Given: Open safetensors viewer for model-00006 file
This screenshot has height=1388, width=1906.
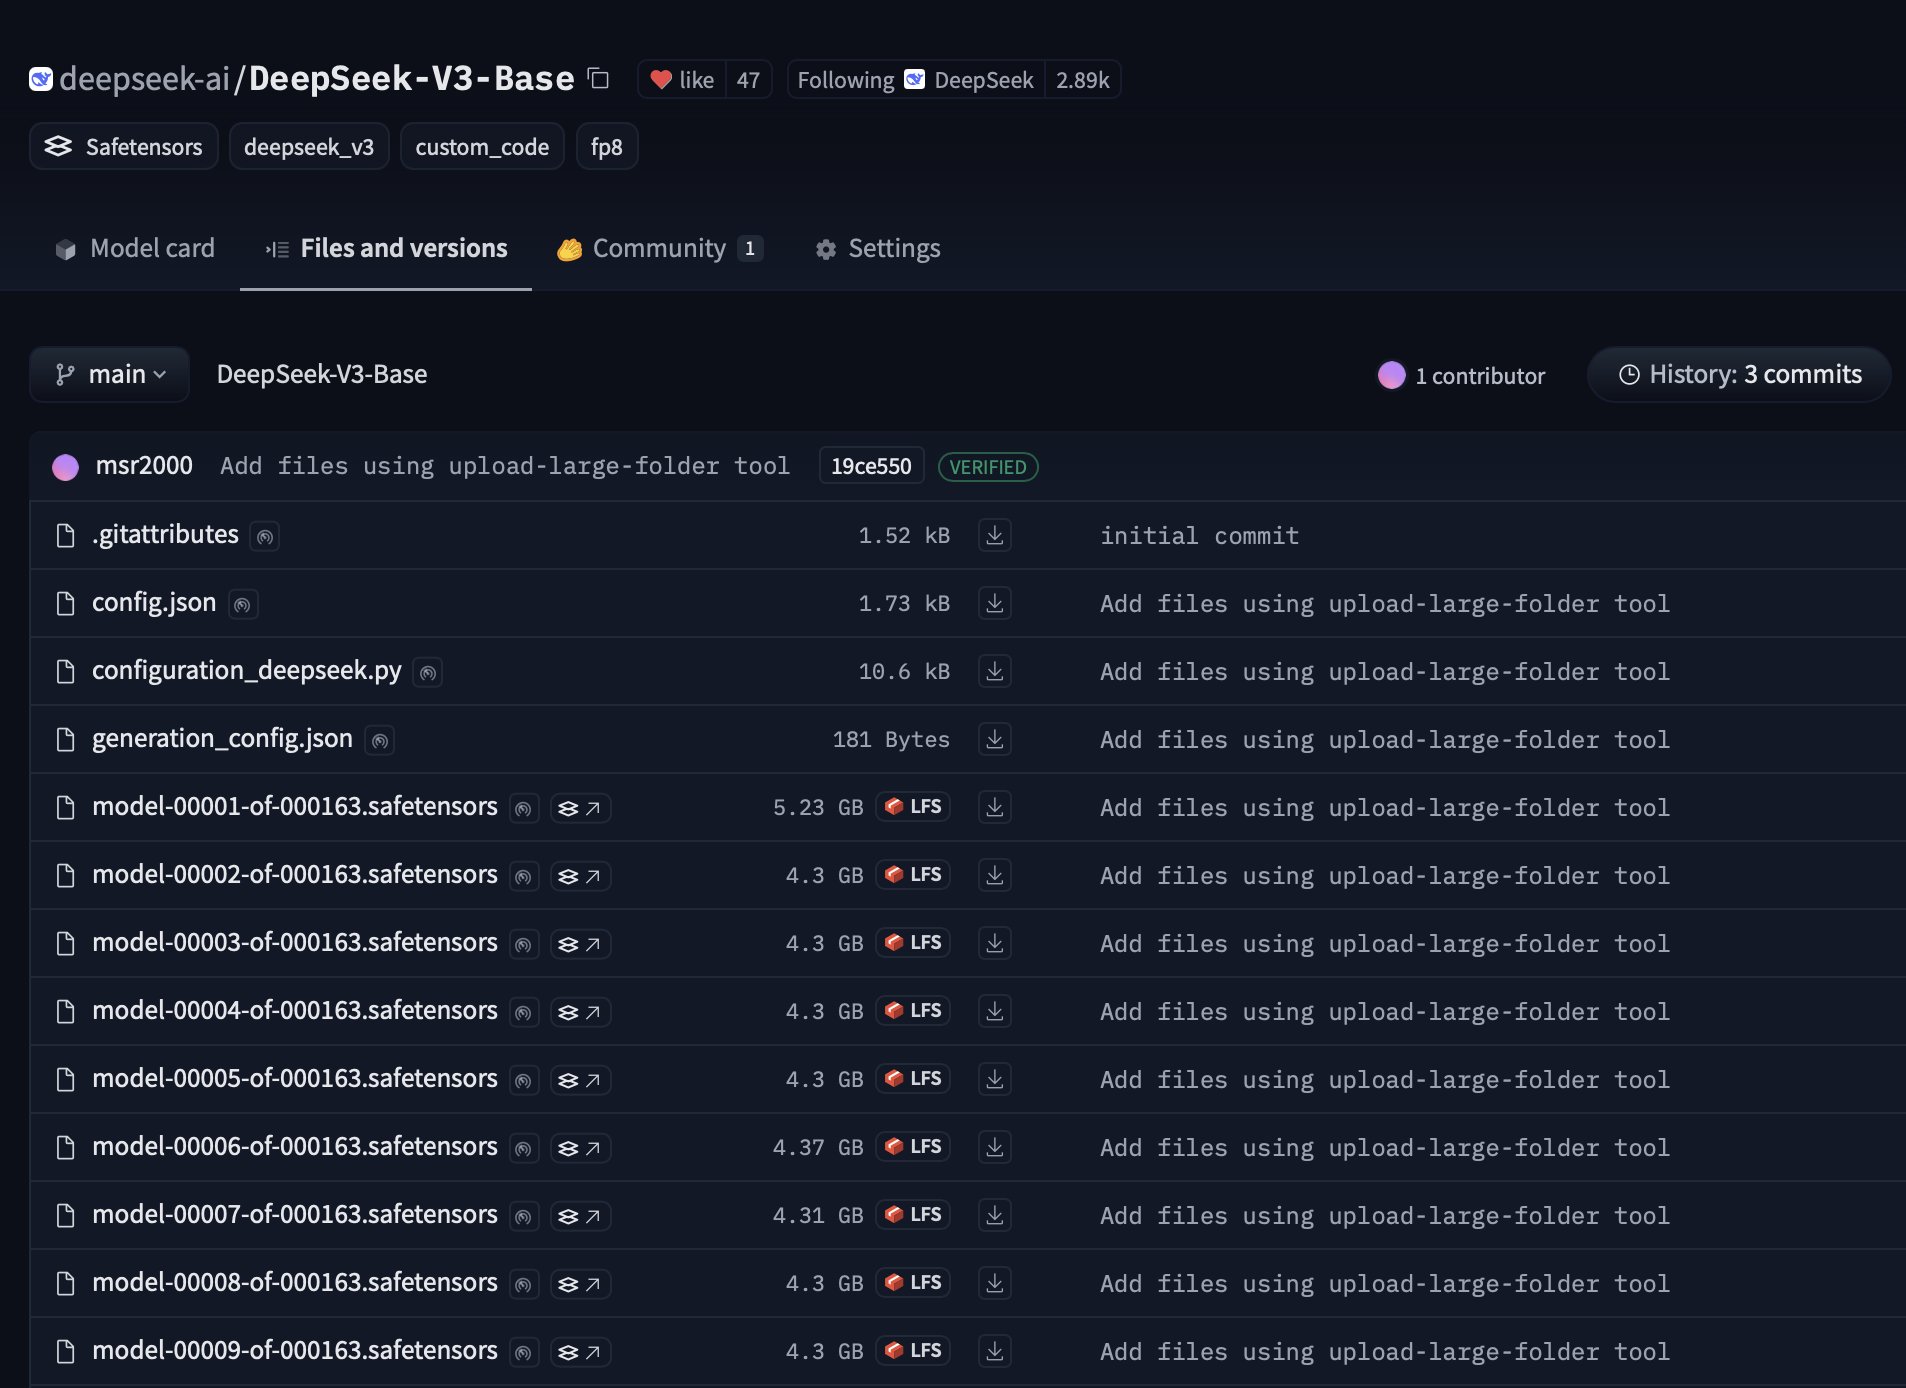Looking at the screenshot, I should click(x=580, y=1148).
